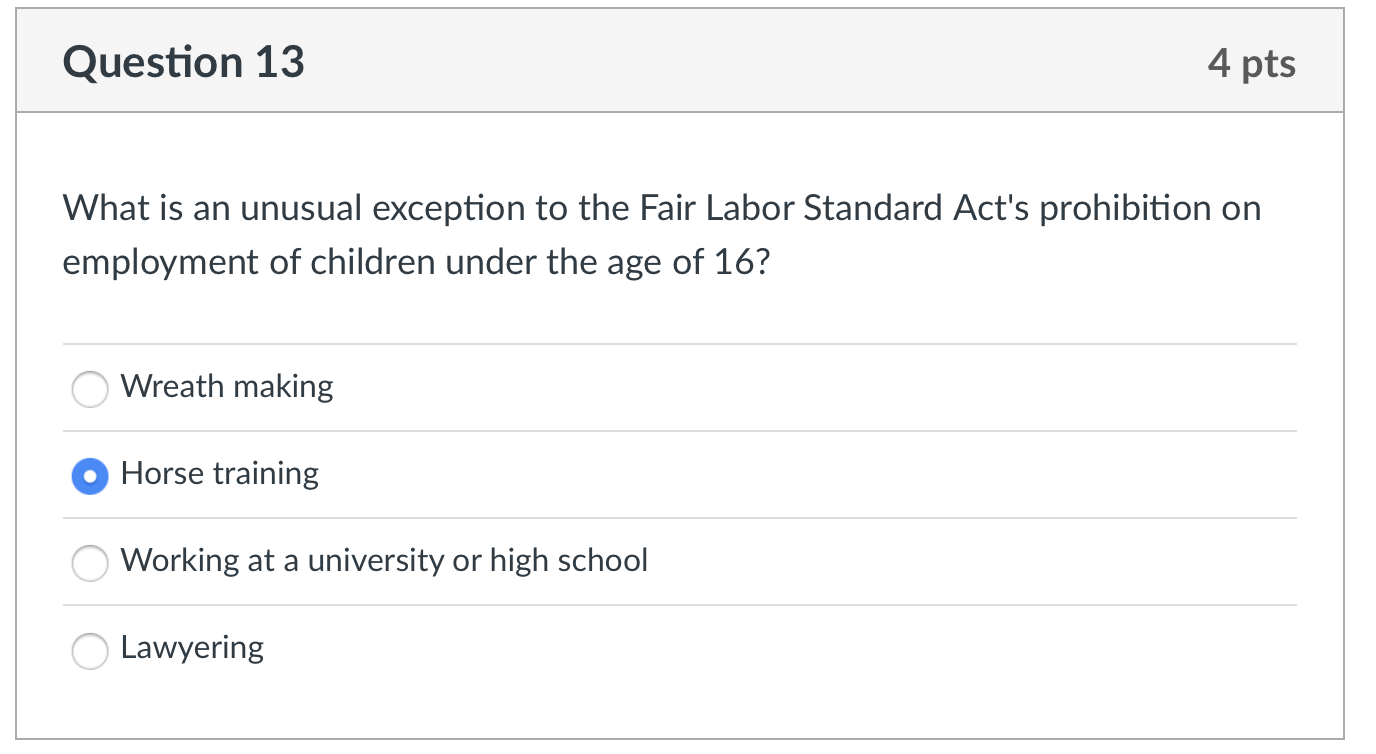The width and height of the screenshot is (1376, 754).
Task: Click the Working at a university answer text
Action: point(384,562)
